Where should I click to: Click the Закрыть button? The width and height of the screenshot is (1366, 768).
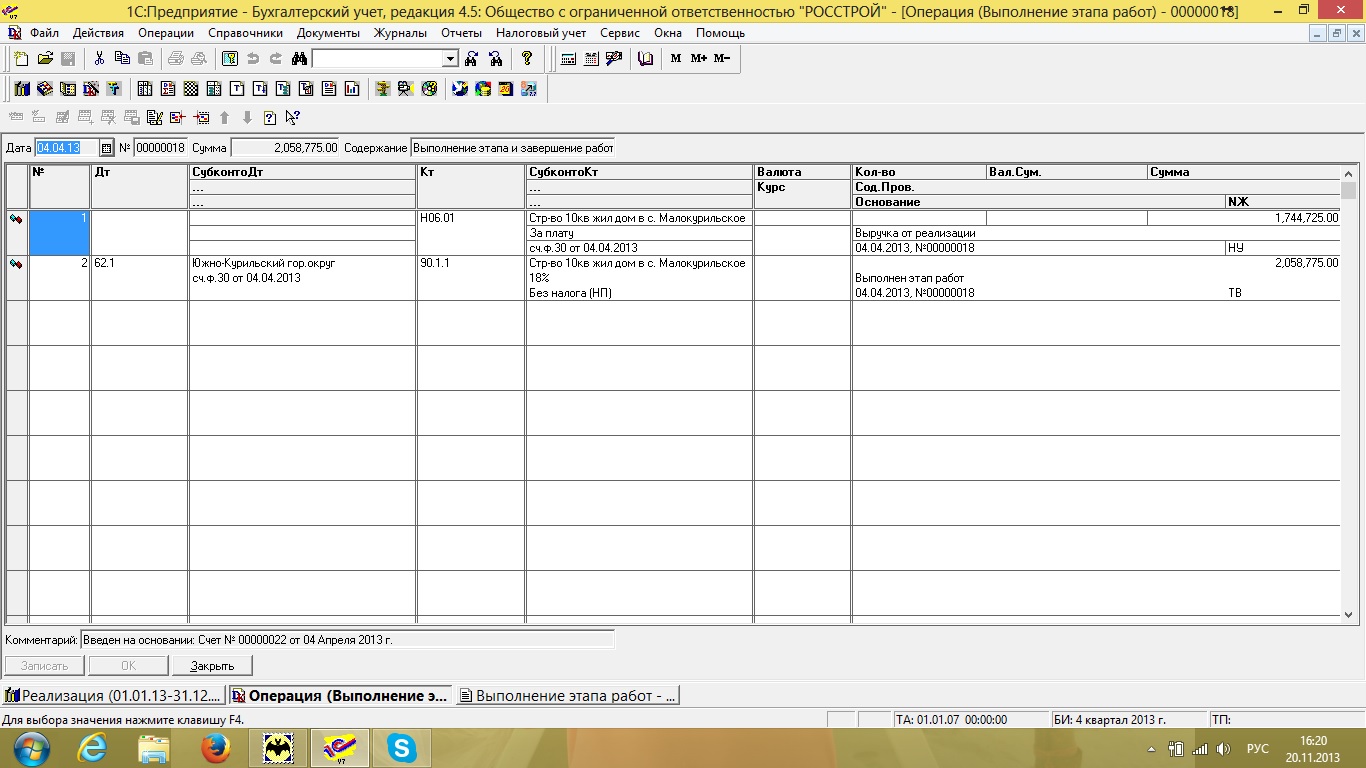212,666
